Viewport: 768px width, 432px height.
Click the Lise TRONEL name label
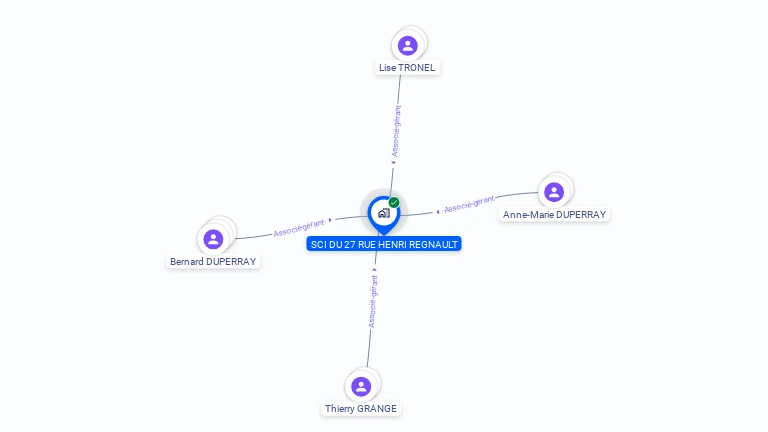point(407,68)
